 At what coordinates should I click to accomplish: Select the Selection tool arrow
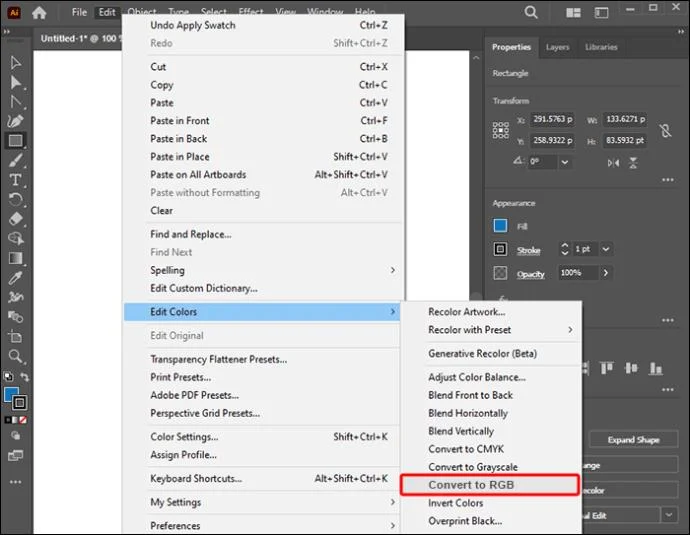15,62
